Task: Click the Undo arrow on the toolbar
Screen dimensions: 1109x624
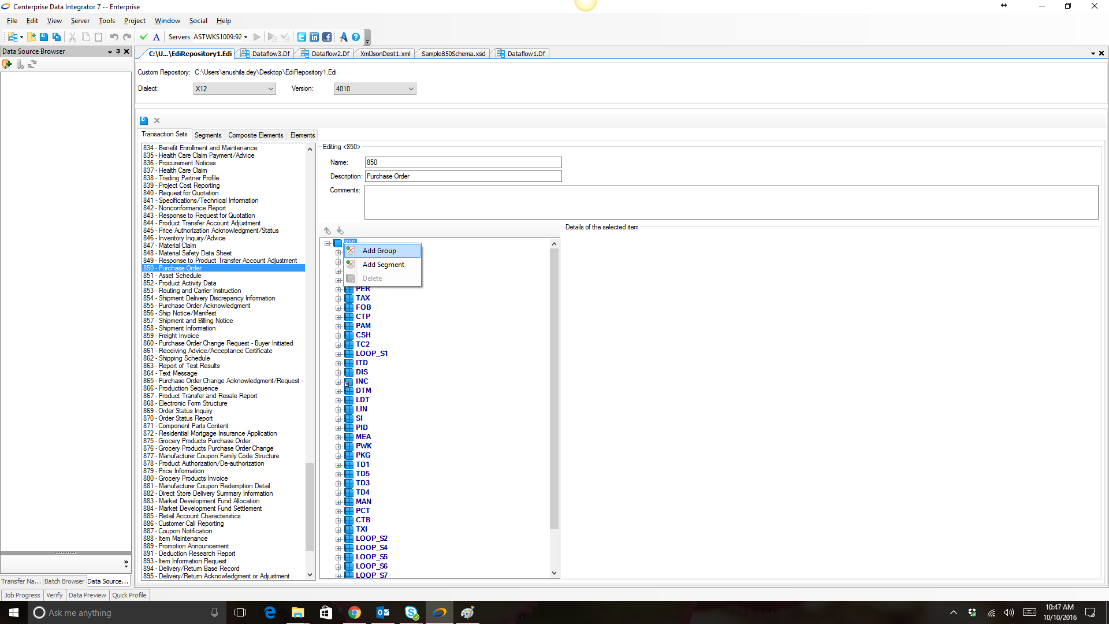Action: (115, 35)
